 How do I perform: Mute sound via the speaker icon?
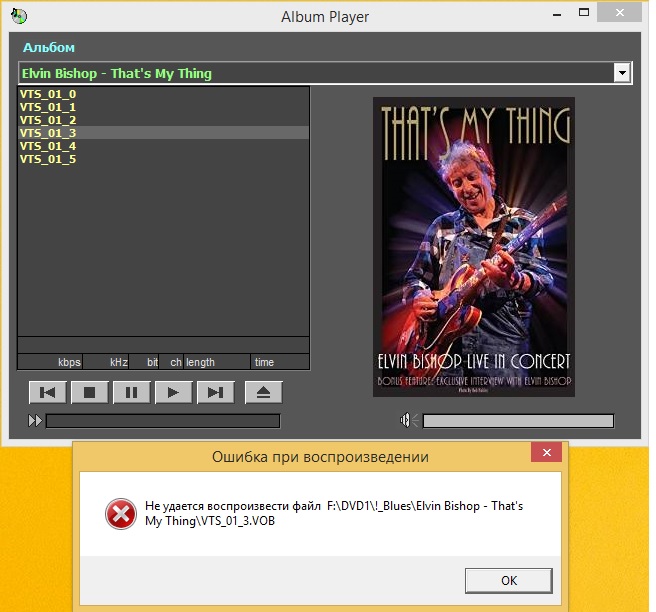(408, 420)
